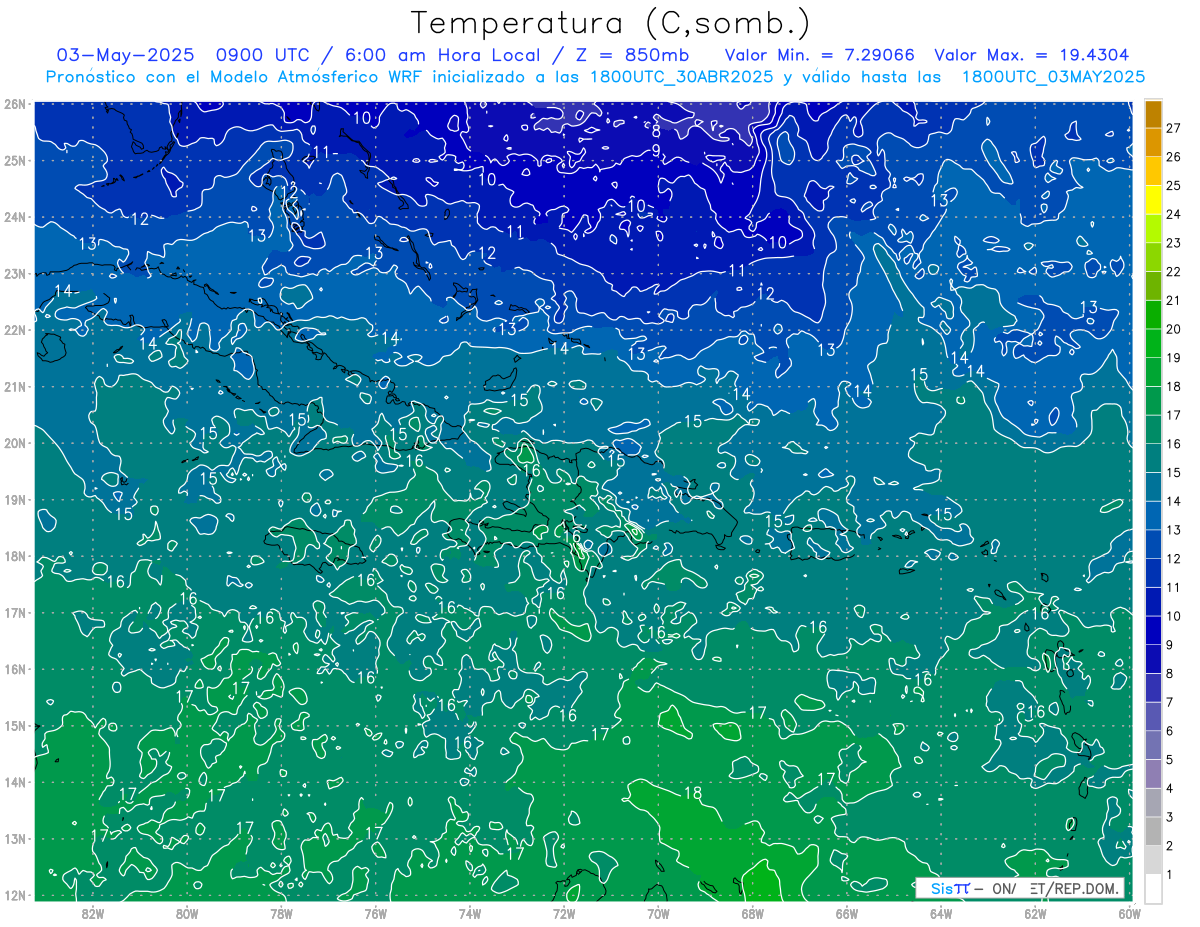This screenshot has width=1200, height=927.
Task: Click the "64W" longitude label
Action: pos(941,913)
